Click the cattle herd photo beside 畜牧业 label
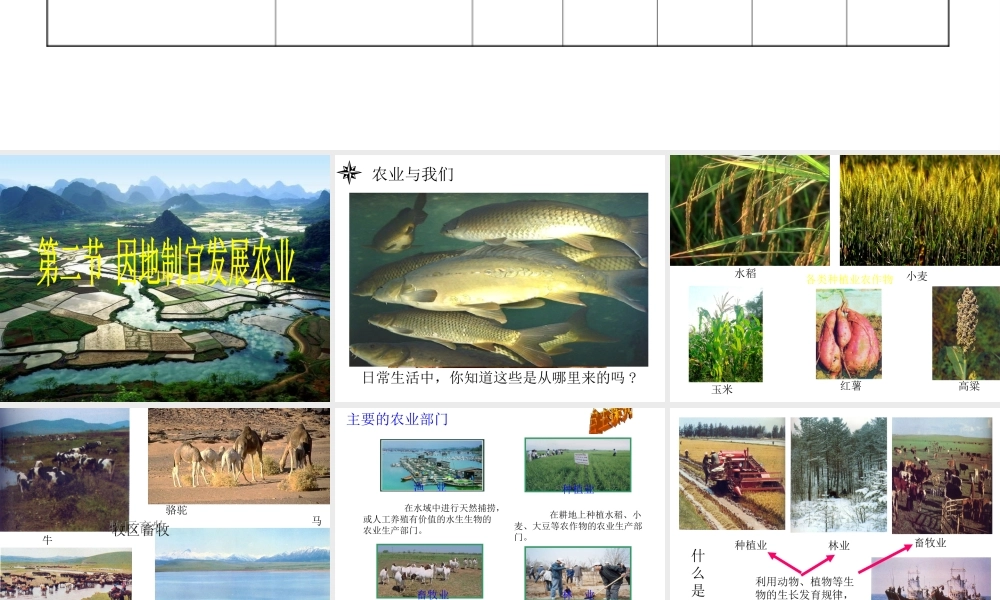This screenshot has height=600, width=1000. click(x=942, y=476)
